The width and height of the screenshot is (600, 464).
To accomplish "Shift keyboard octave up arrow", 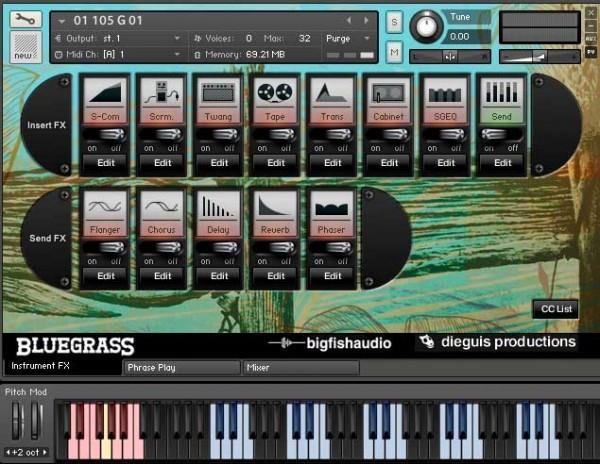I will coord(45,452).
